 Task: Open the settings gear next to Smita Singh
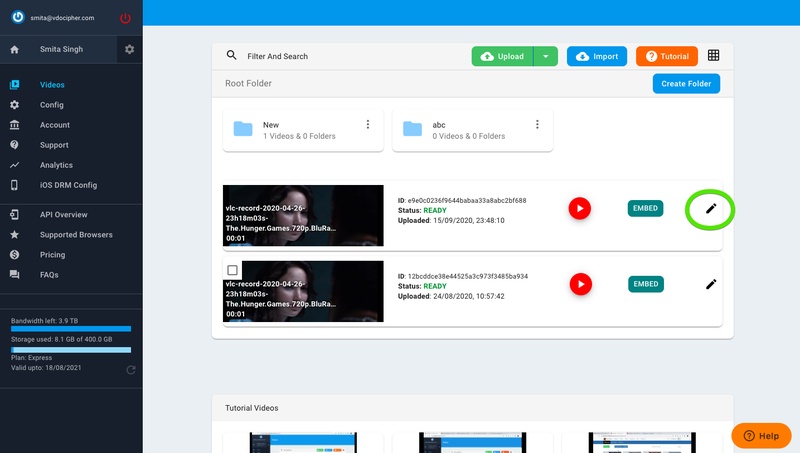pyautogui.click(x=130, y=49)
